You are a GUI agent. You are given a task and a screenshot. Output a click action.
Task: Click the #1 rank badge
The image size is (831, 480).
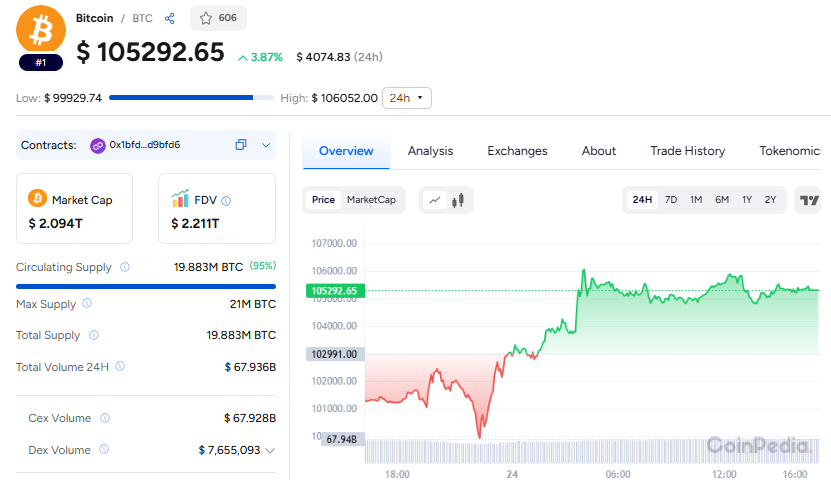click(41, 63)
